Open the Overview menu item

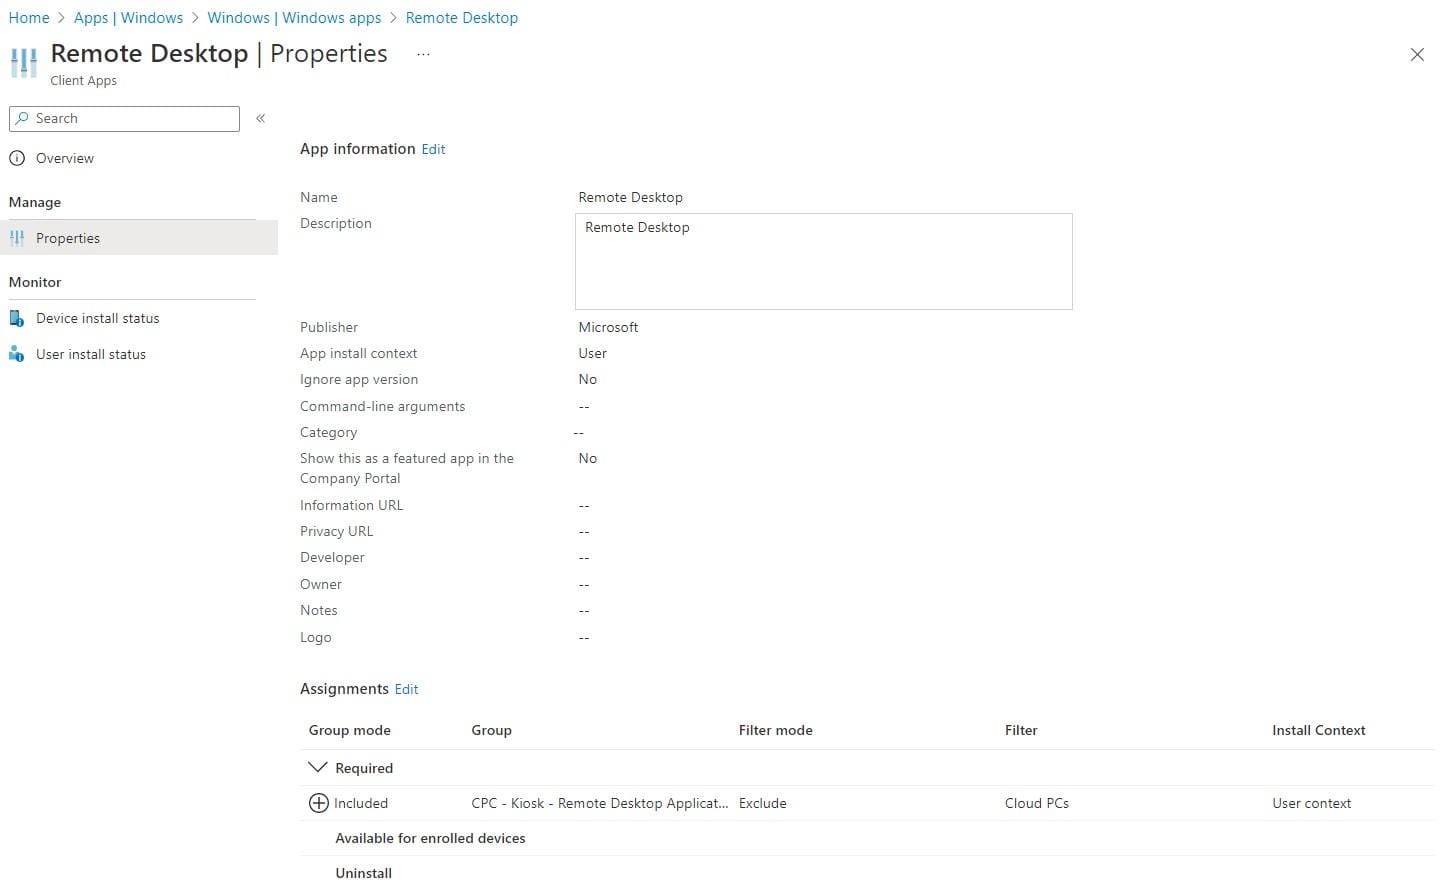point(65,158)
